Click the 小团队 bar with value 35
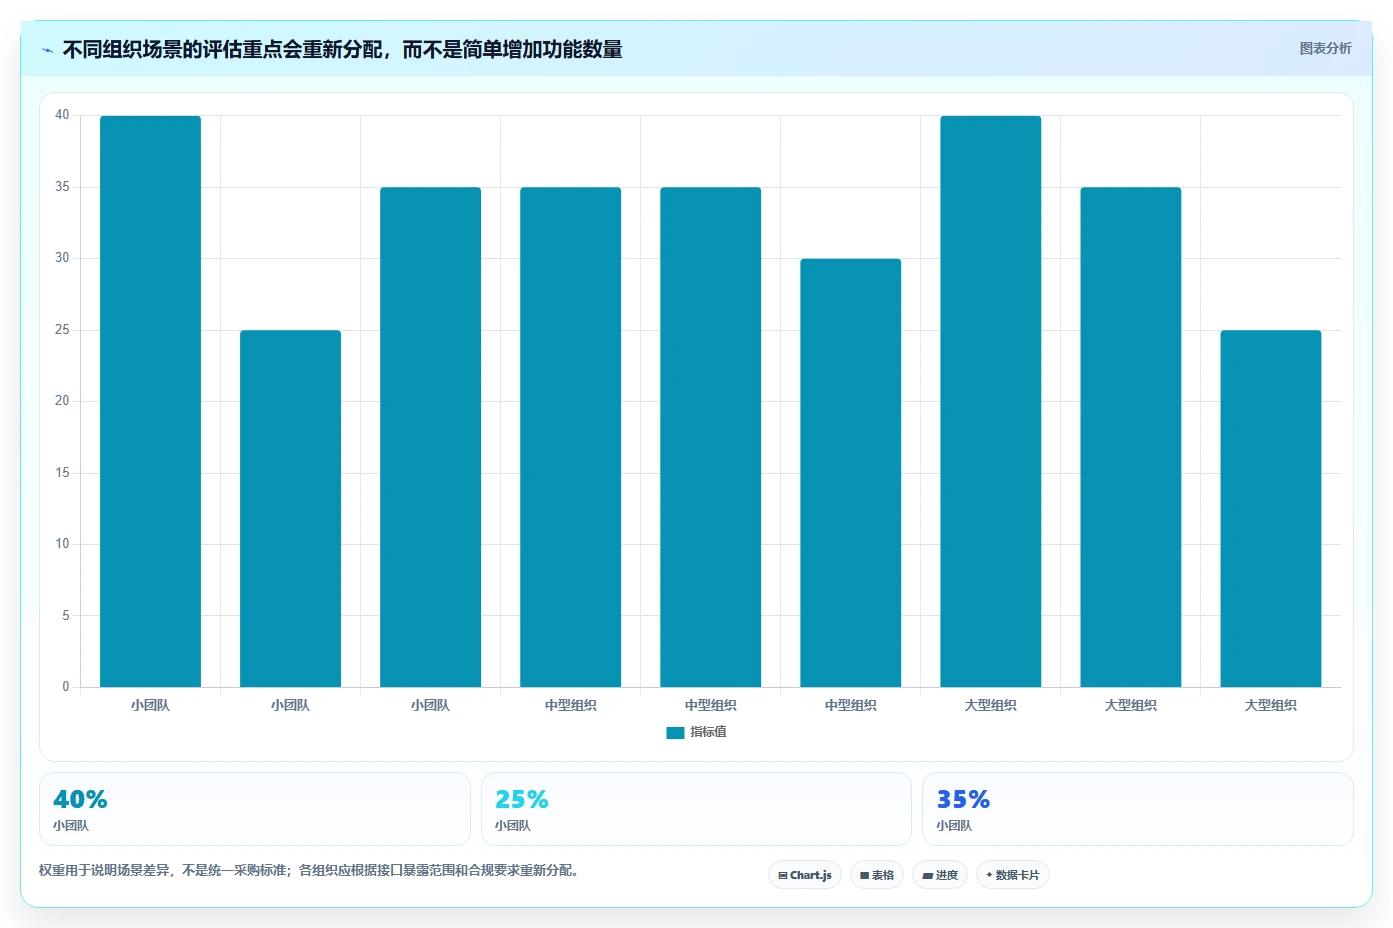This screenshot has width=1393, height=928. (430, 437)
